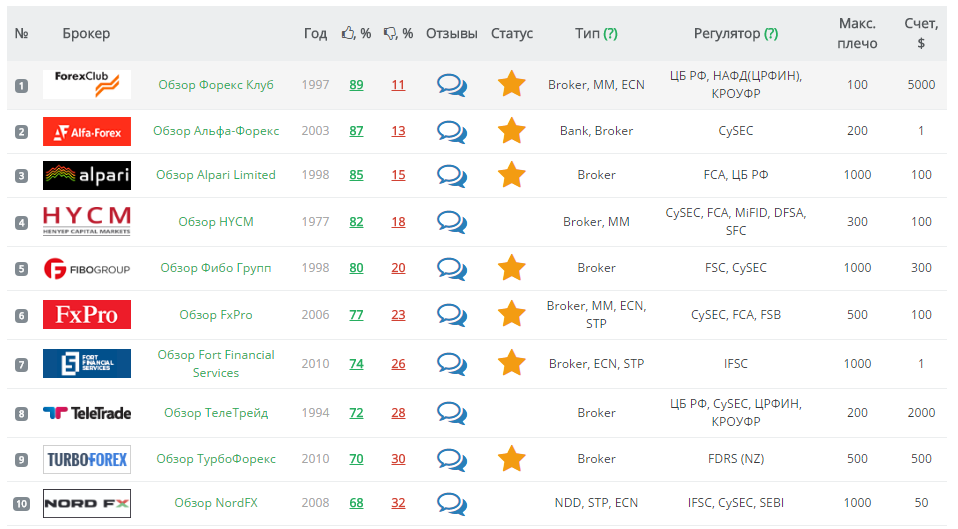Click the Регулятор help question mark
Viewport: 958px width, 529px height.
pos(771,34)
